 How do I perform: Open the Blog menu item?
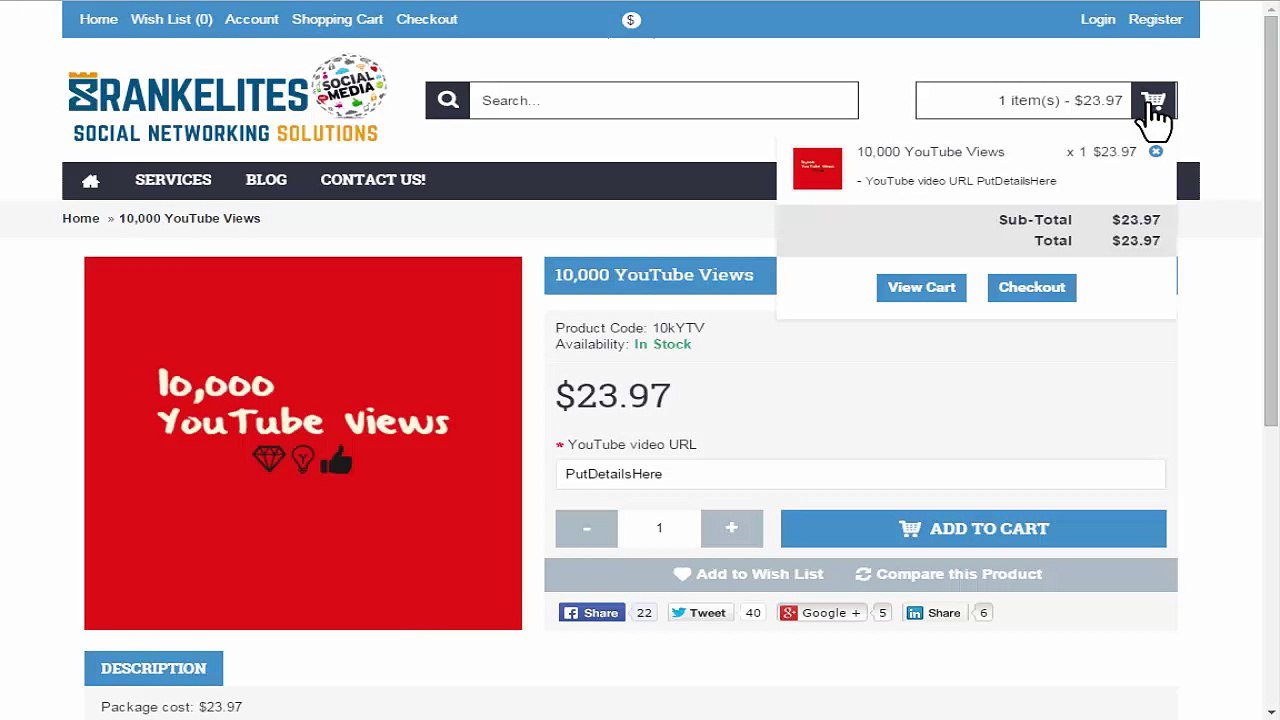click(266, 180)
